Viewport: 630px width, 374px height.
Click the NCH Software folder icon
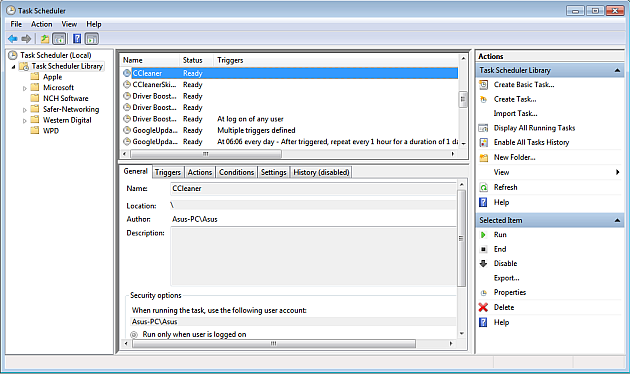coord(35,98)
